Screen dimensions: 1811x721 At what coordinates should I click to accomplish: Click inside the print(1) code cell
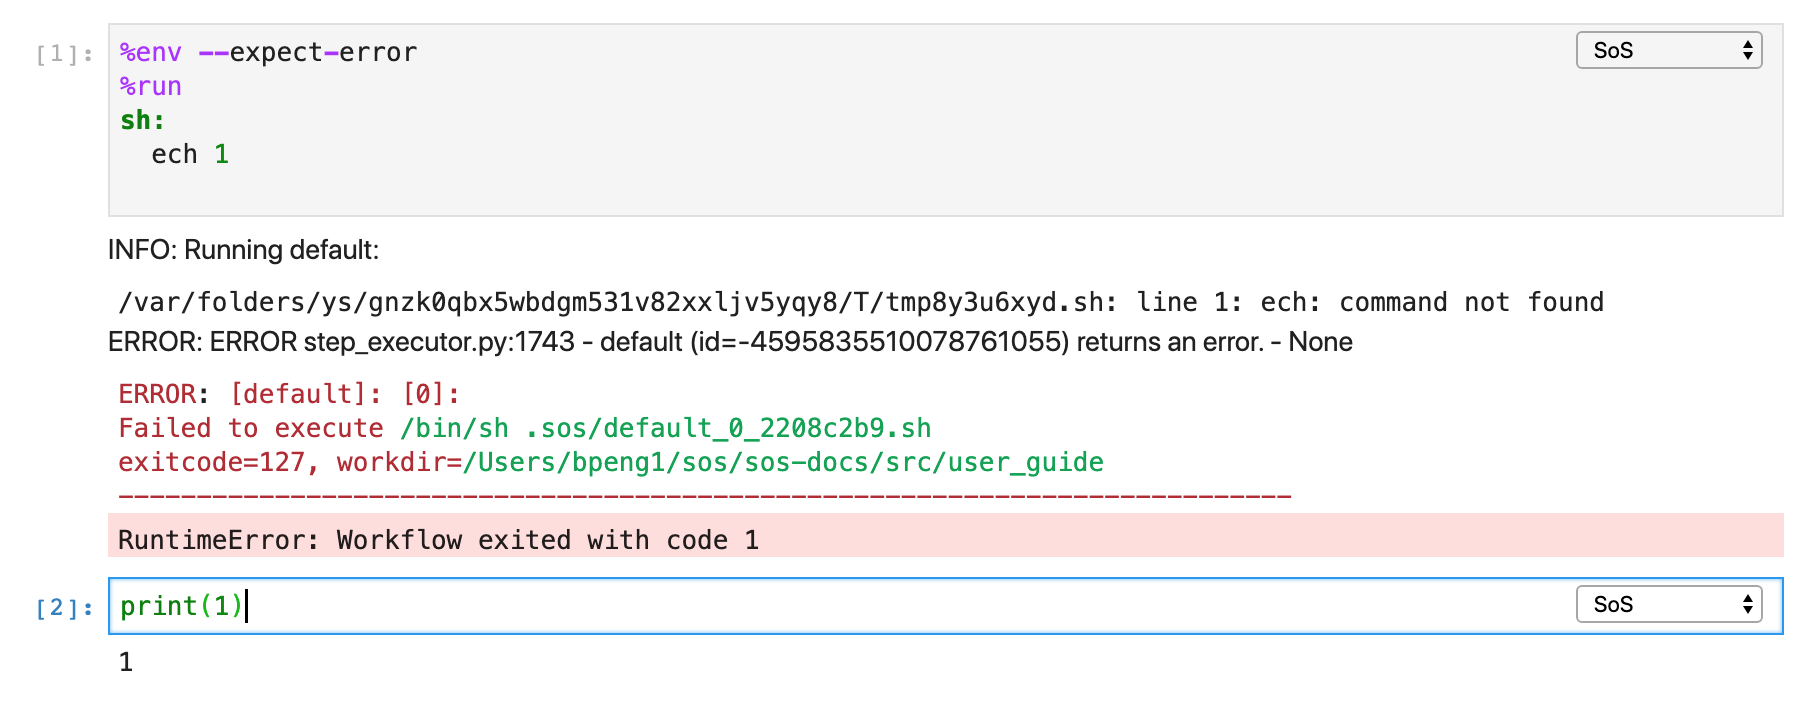[x=180, y=605]
